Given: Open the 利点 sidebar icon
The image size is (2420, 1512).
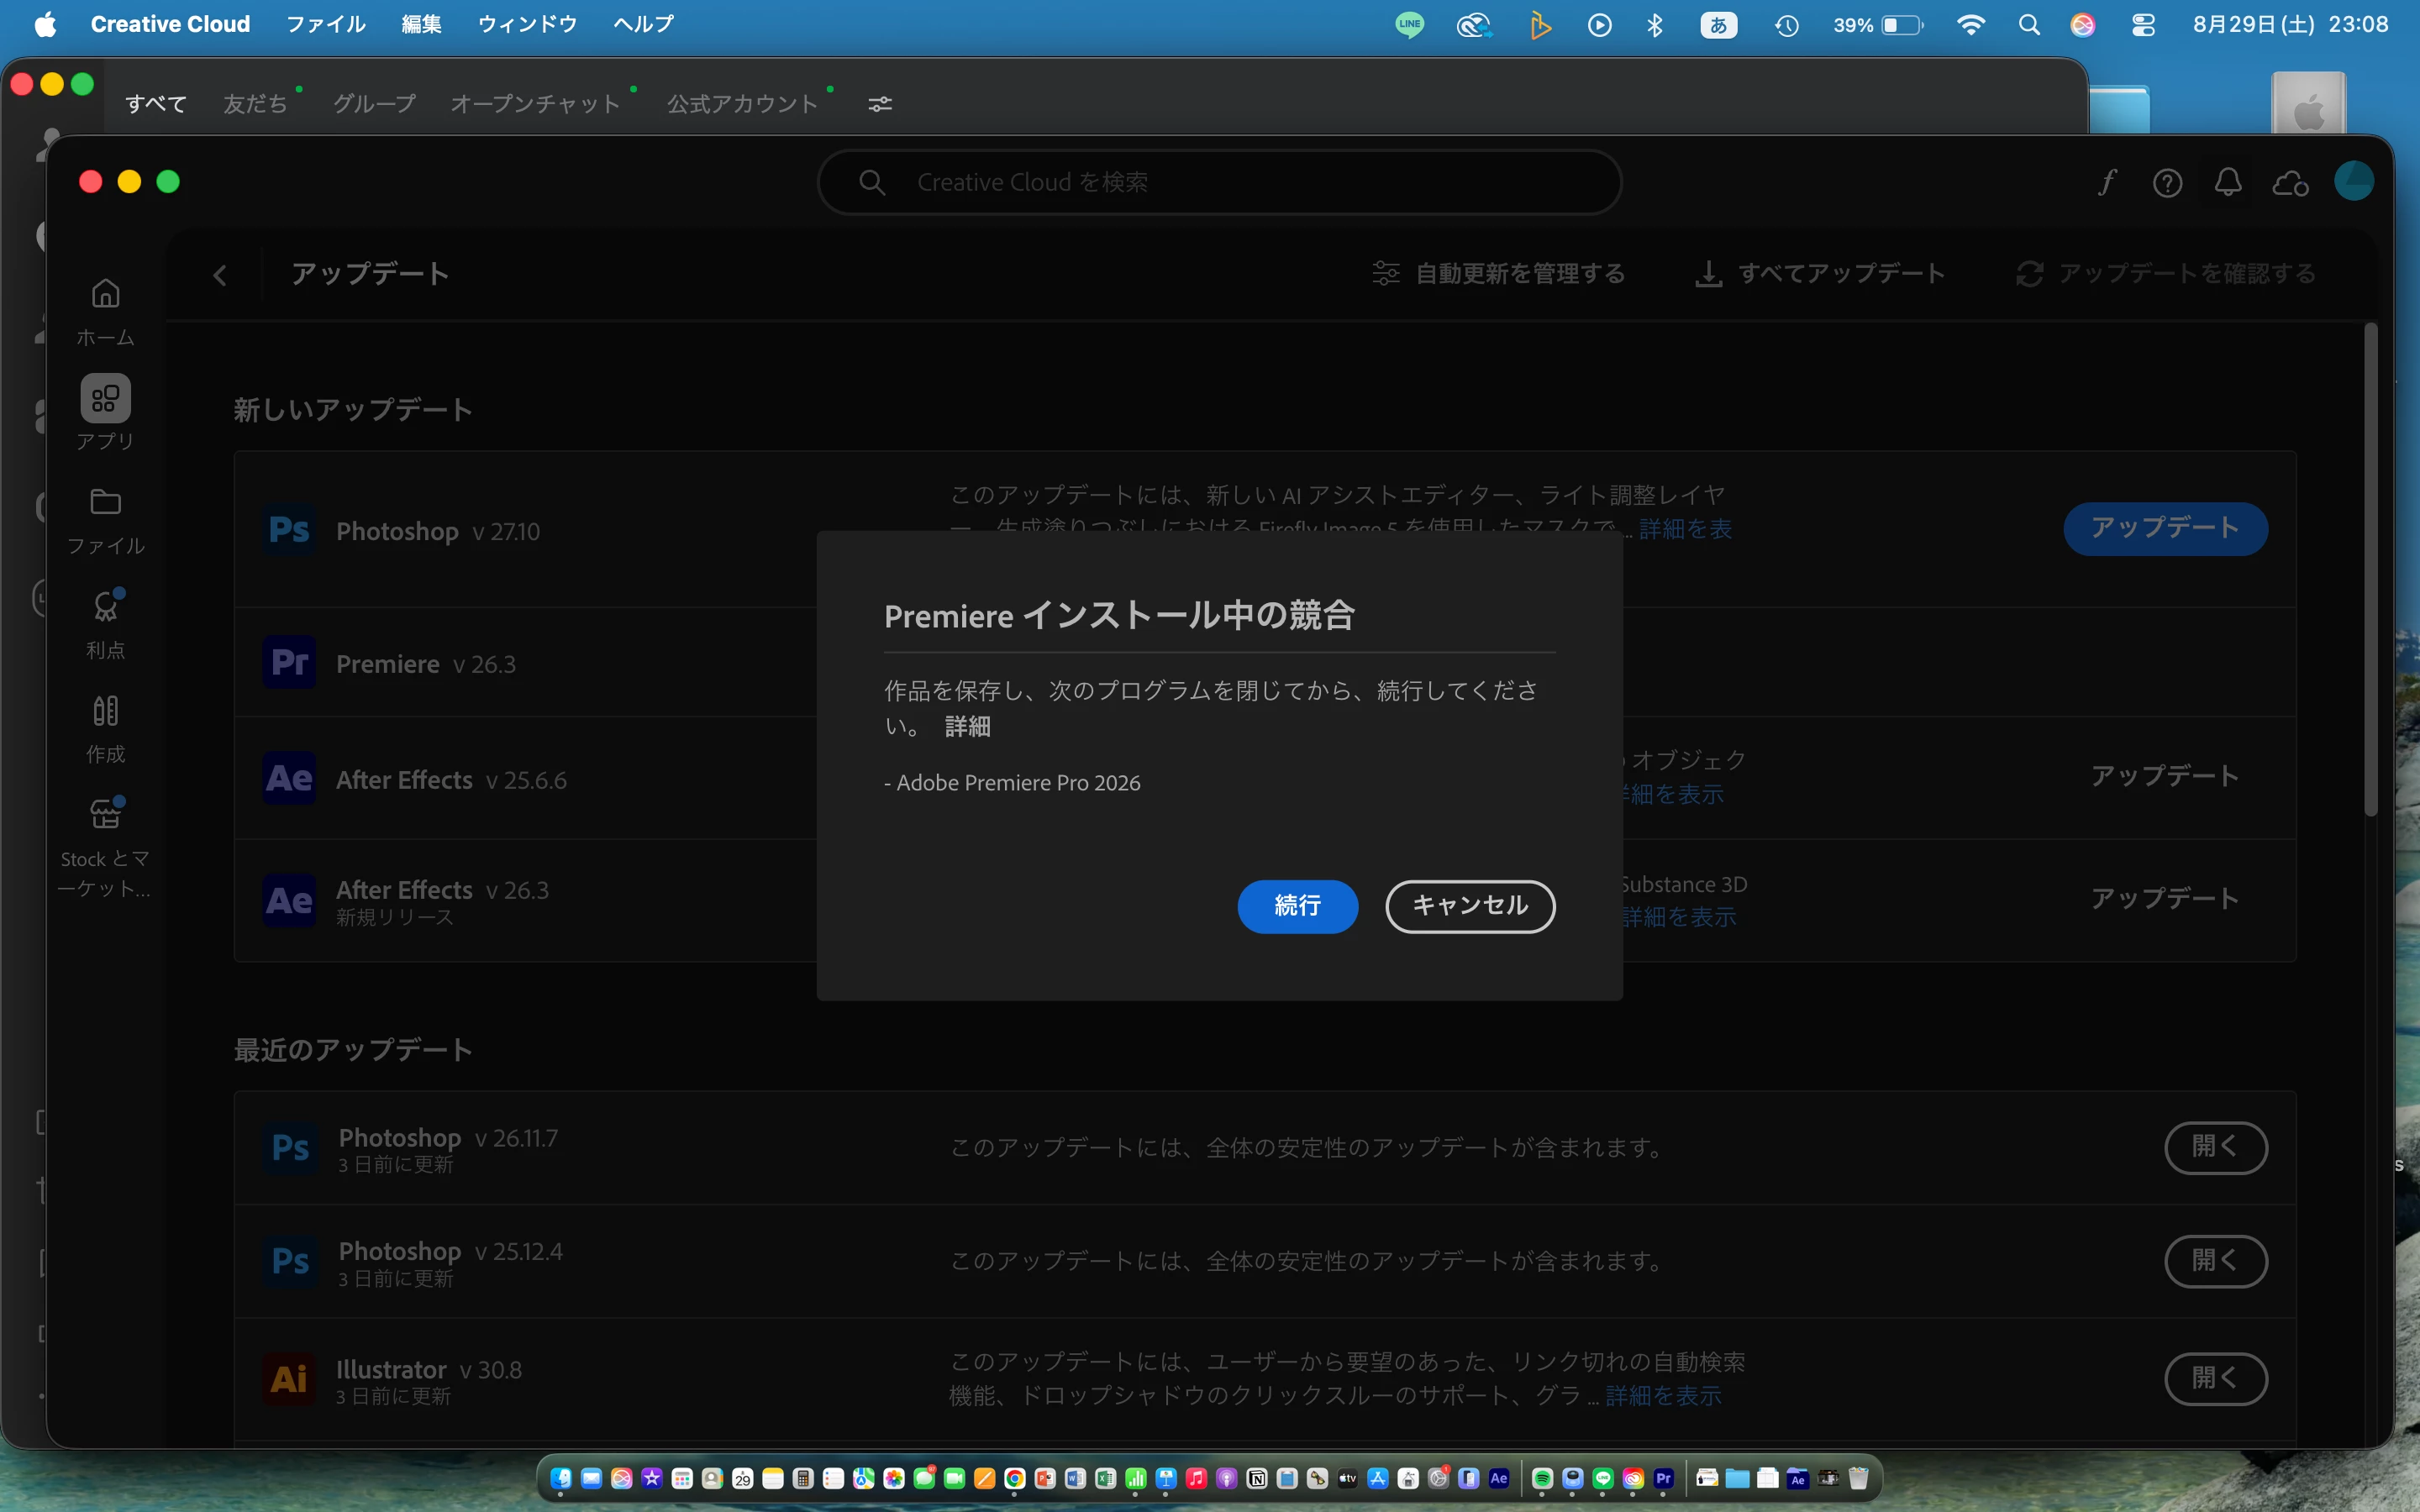Looking at the screenshot, I should (105, 625).
